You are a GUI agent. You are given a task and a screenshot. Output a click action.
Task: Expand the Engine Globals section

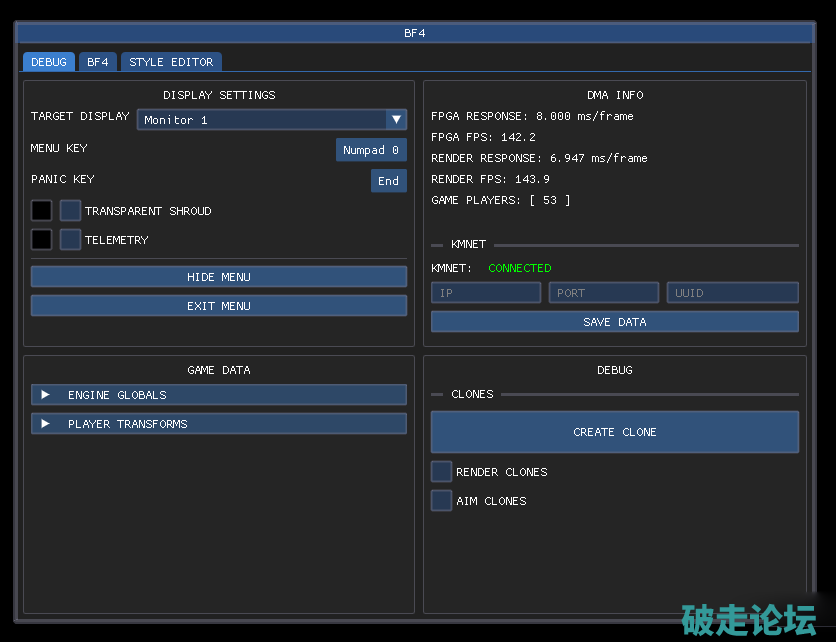coord(46,395)
